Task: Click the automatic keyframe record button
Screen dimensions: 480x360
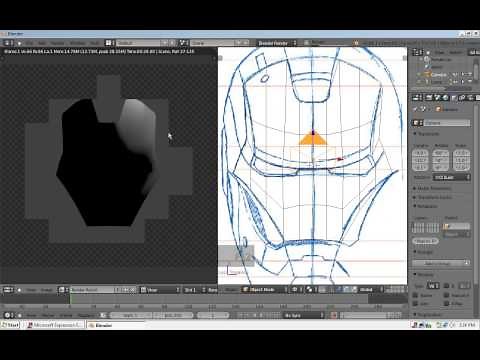Action: tap(334, 315)
